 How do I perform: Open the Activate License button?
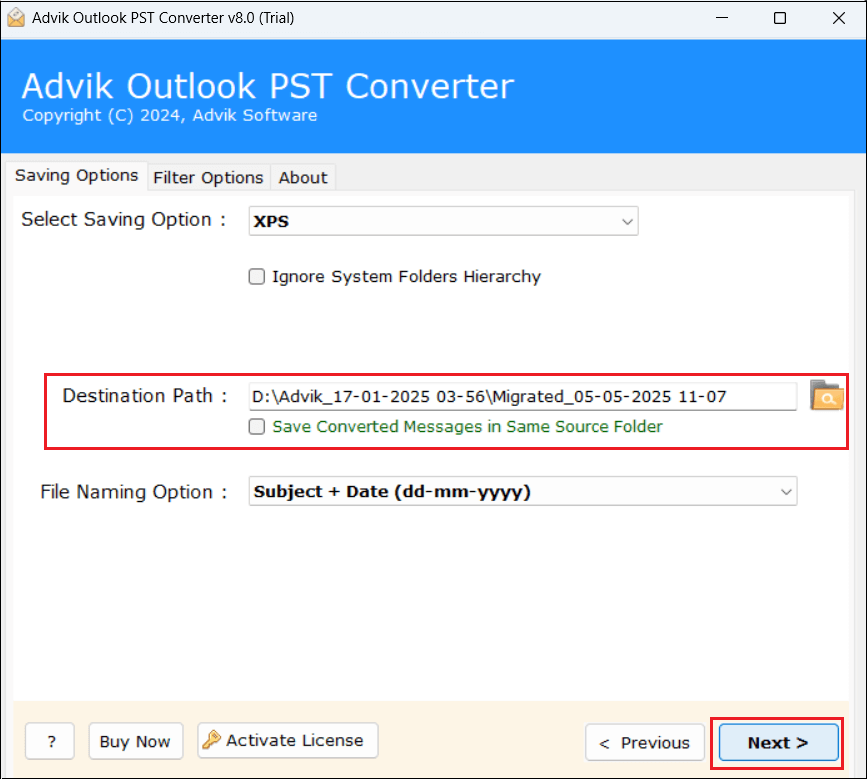pos(288,740)
